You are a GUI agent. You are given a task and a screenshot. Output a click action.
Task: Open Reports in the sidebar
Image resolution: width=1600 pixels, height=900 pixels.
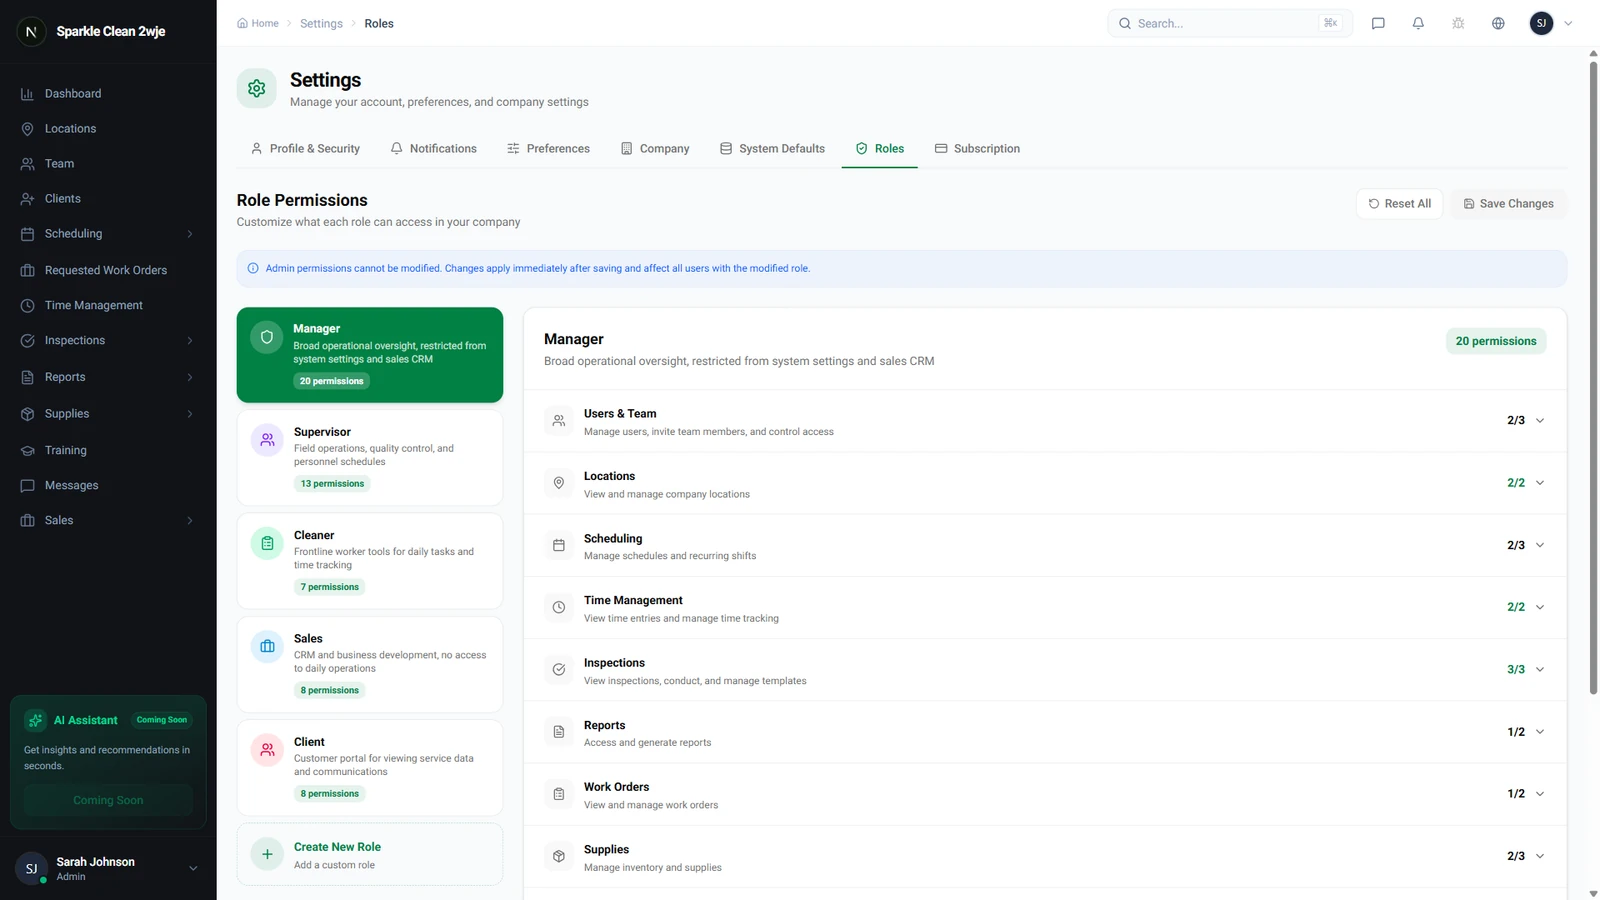click(108, 378)
